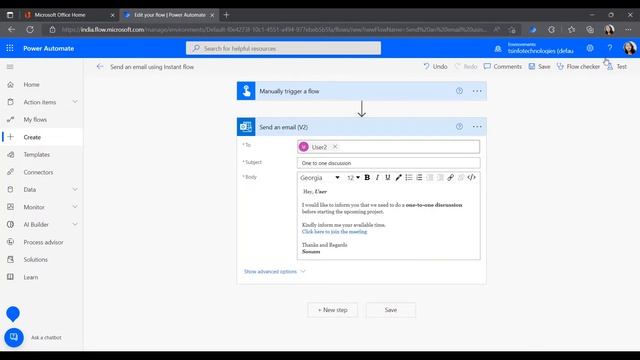Open a new browser tab

tap(226, 15)
